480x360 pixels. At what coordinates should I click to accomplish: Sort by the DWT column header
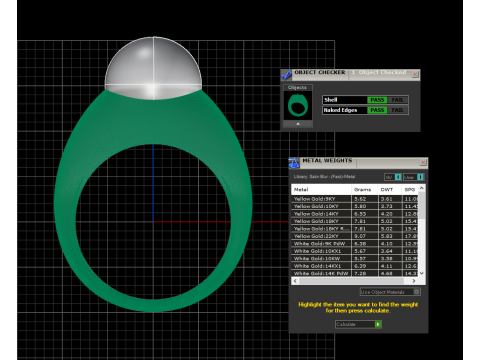coord(389,189)
